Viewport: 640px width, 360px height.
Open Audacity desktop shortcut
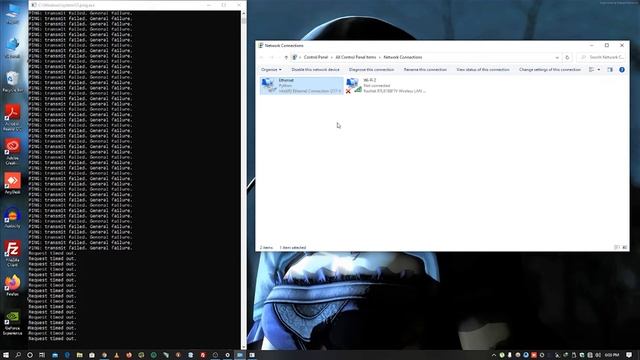coord(12,218)
